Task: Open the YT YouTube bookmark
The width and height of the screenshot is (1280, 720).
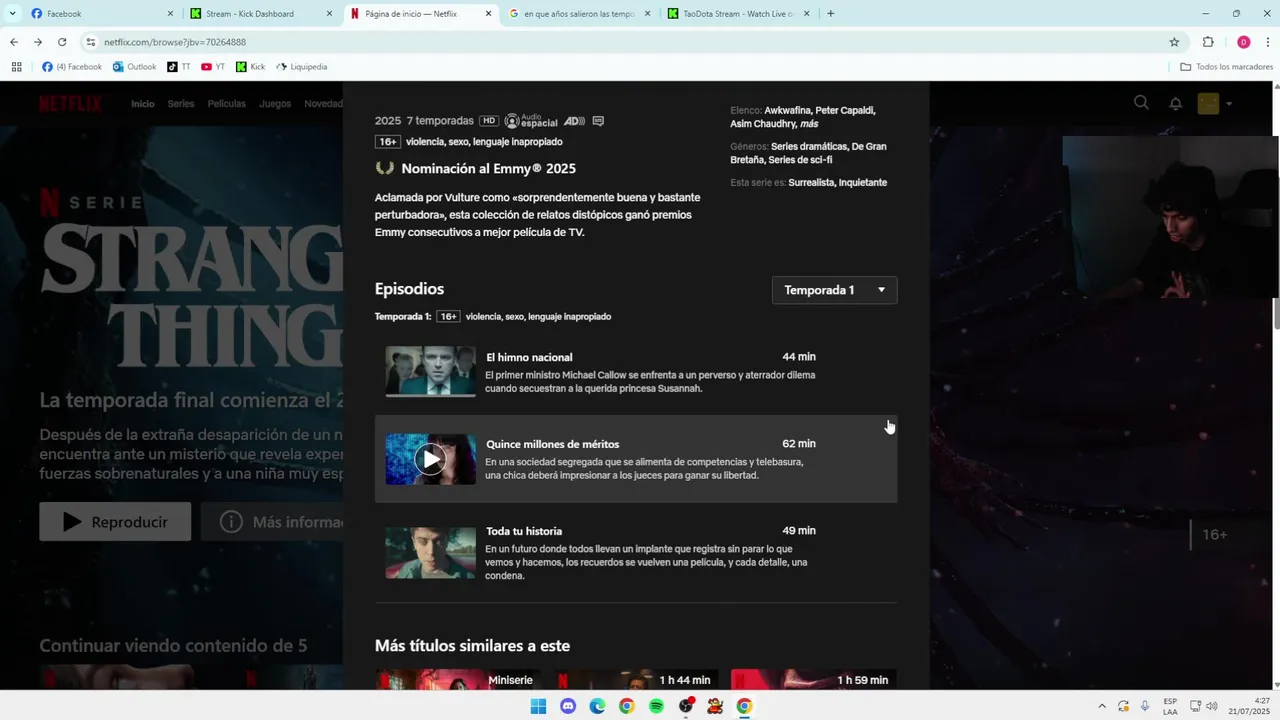Action: click(x=213, y=67)
